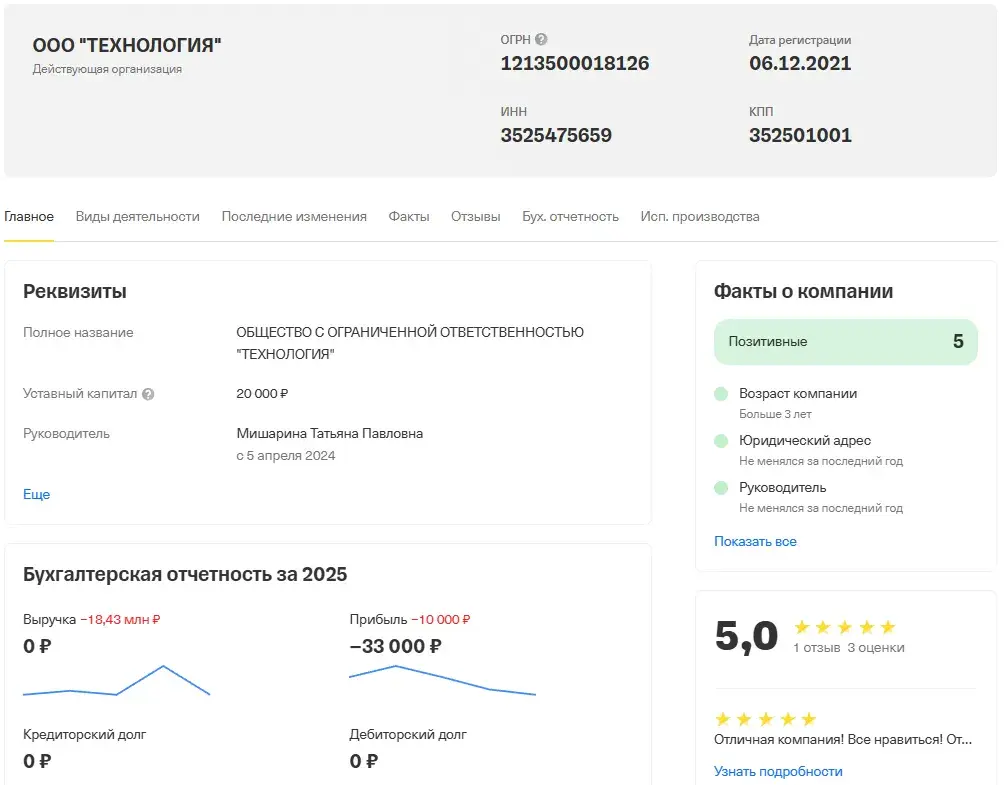
Task: Click the Юридический адрес fact item
Action: coord(821,449)
